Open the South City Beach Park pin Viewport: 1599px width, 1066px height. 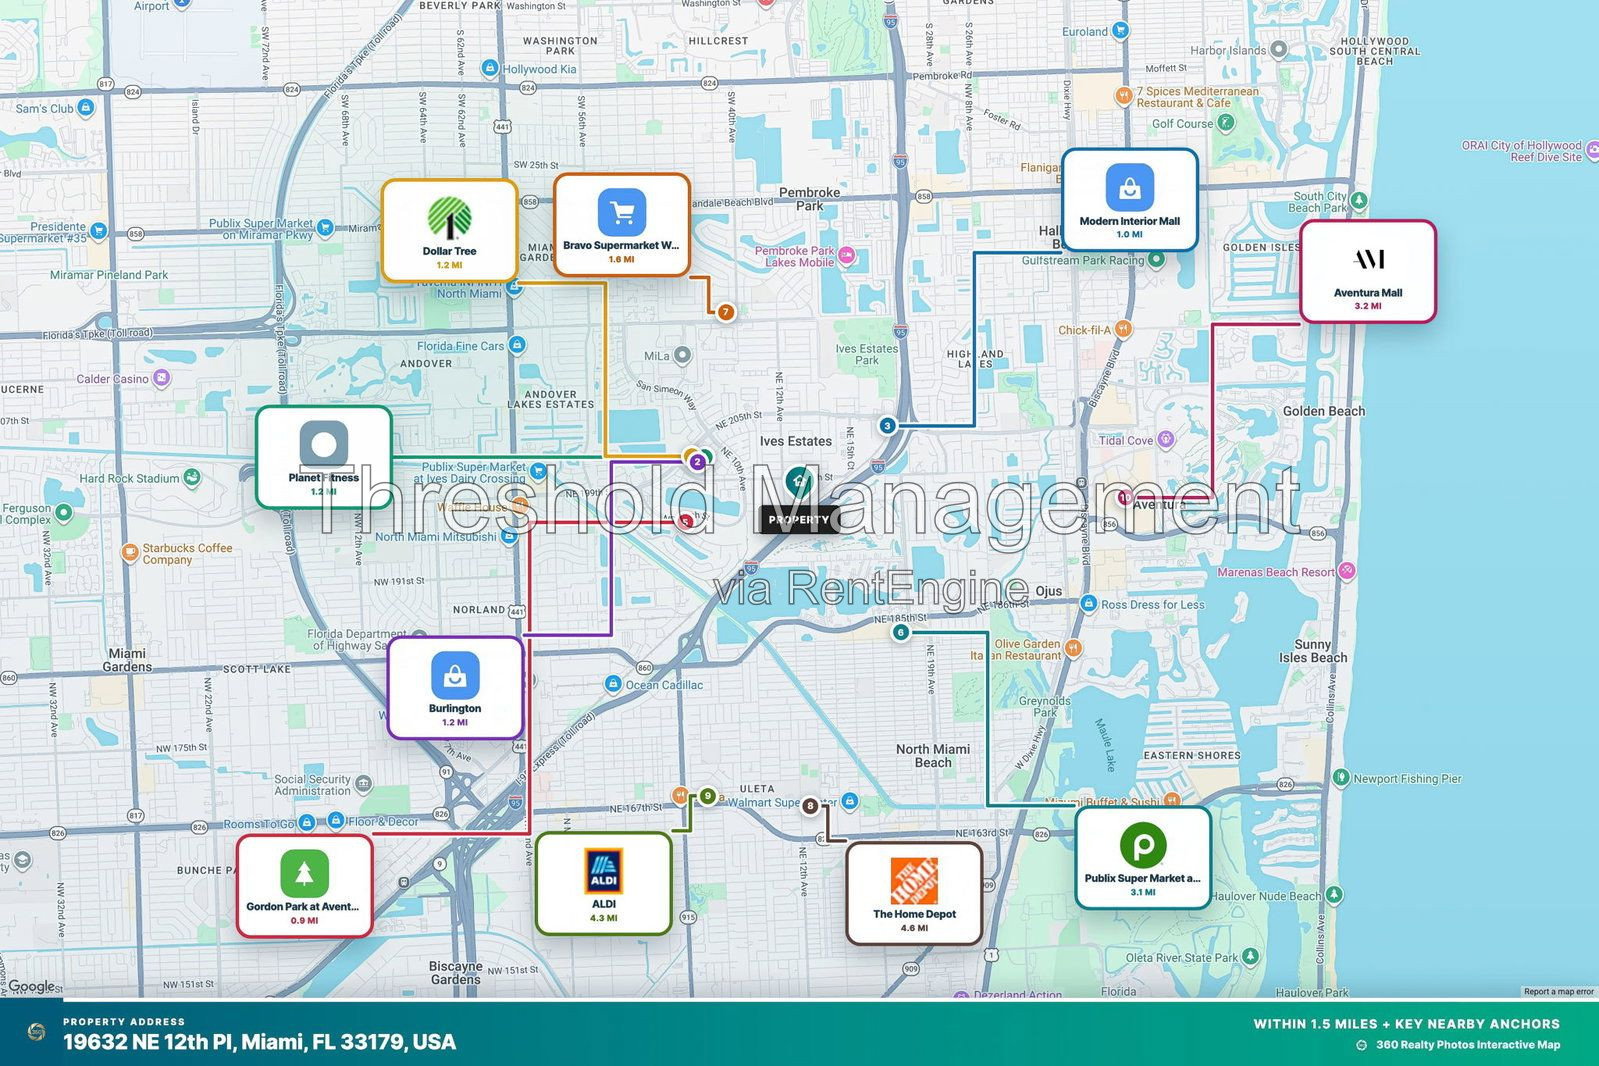point(1359,201)
